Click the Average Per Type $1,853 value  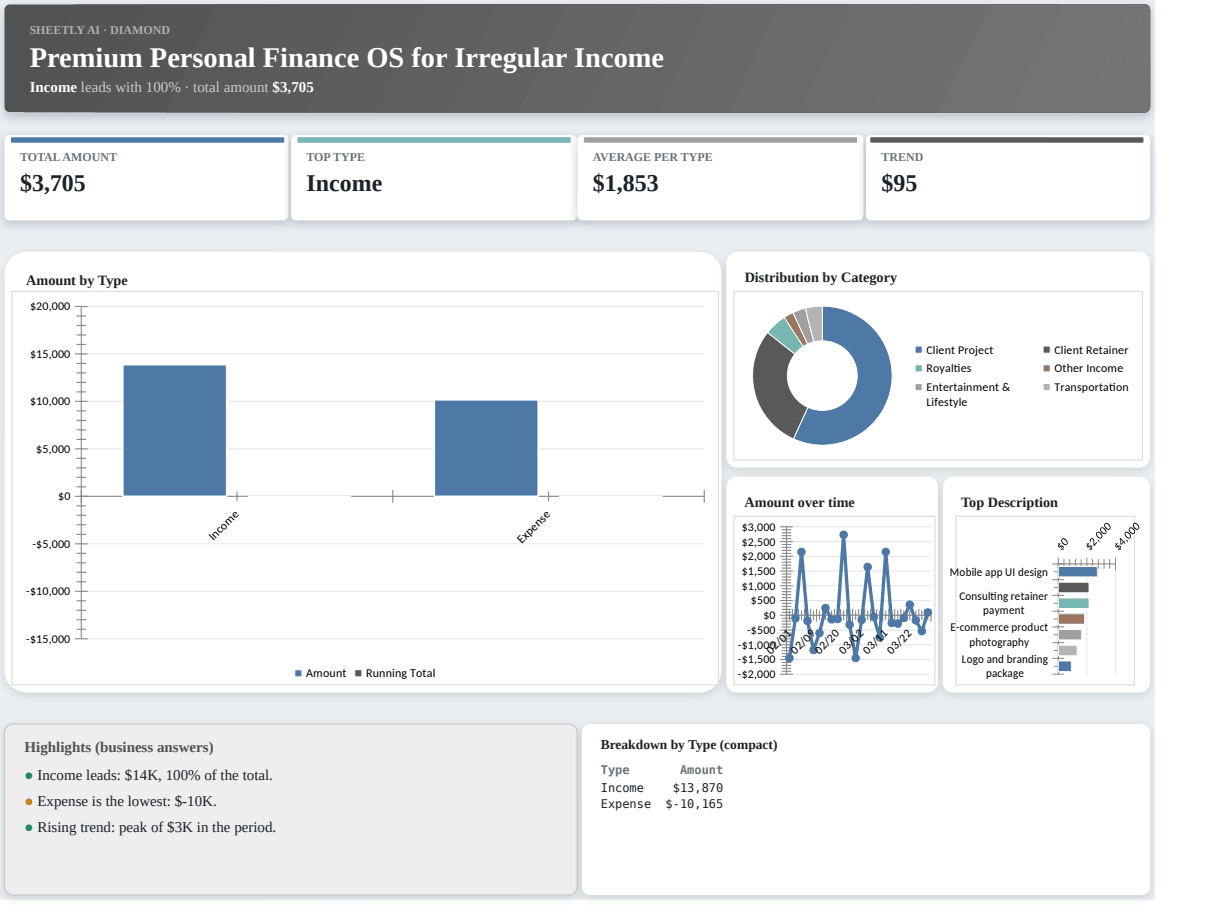pos(625,183)
